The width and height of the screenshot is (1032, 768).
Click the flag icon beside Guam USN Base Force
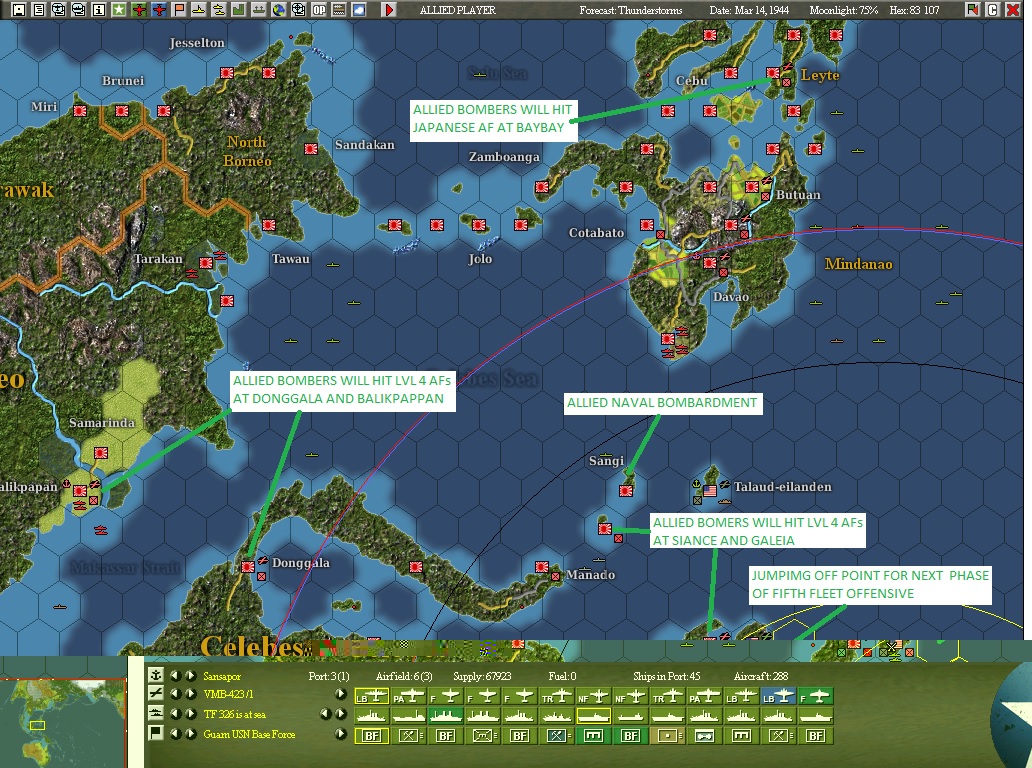click(155, 732)
